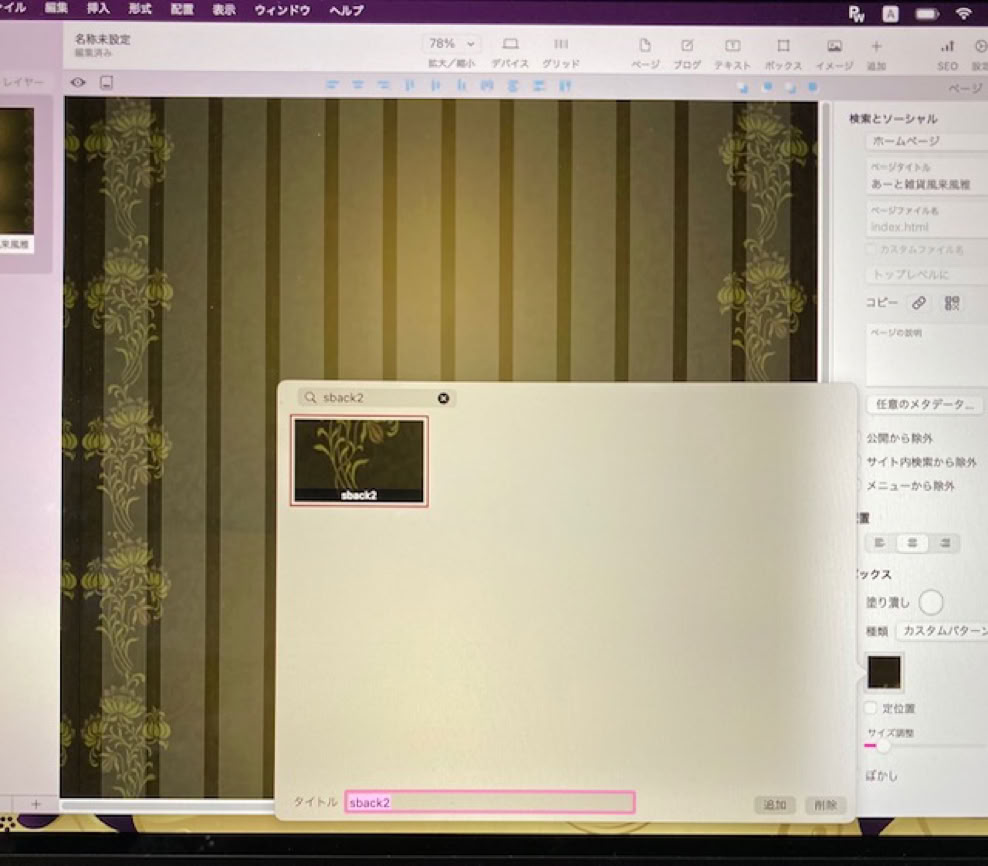Viewport: 988px width, 866px height.
Task: Open the SEO panel icon
Action: [x=947, y=46]
